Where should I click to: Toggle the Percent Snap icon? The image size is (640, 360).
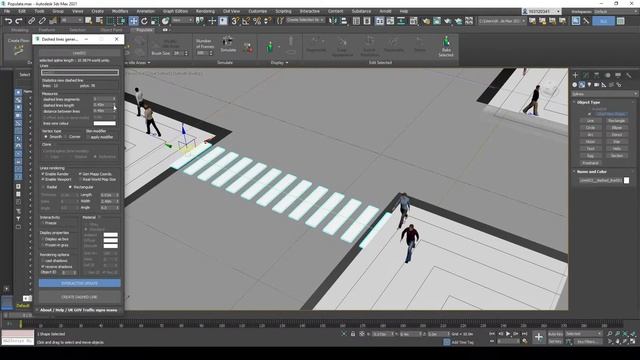[257, 20]
